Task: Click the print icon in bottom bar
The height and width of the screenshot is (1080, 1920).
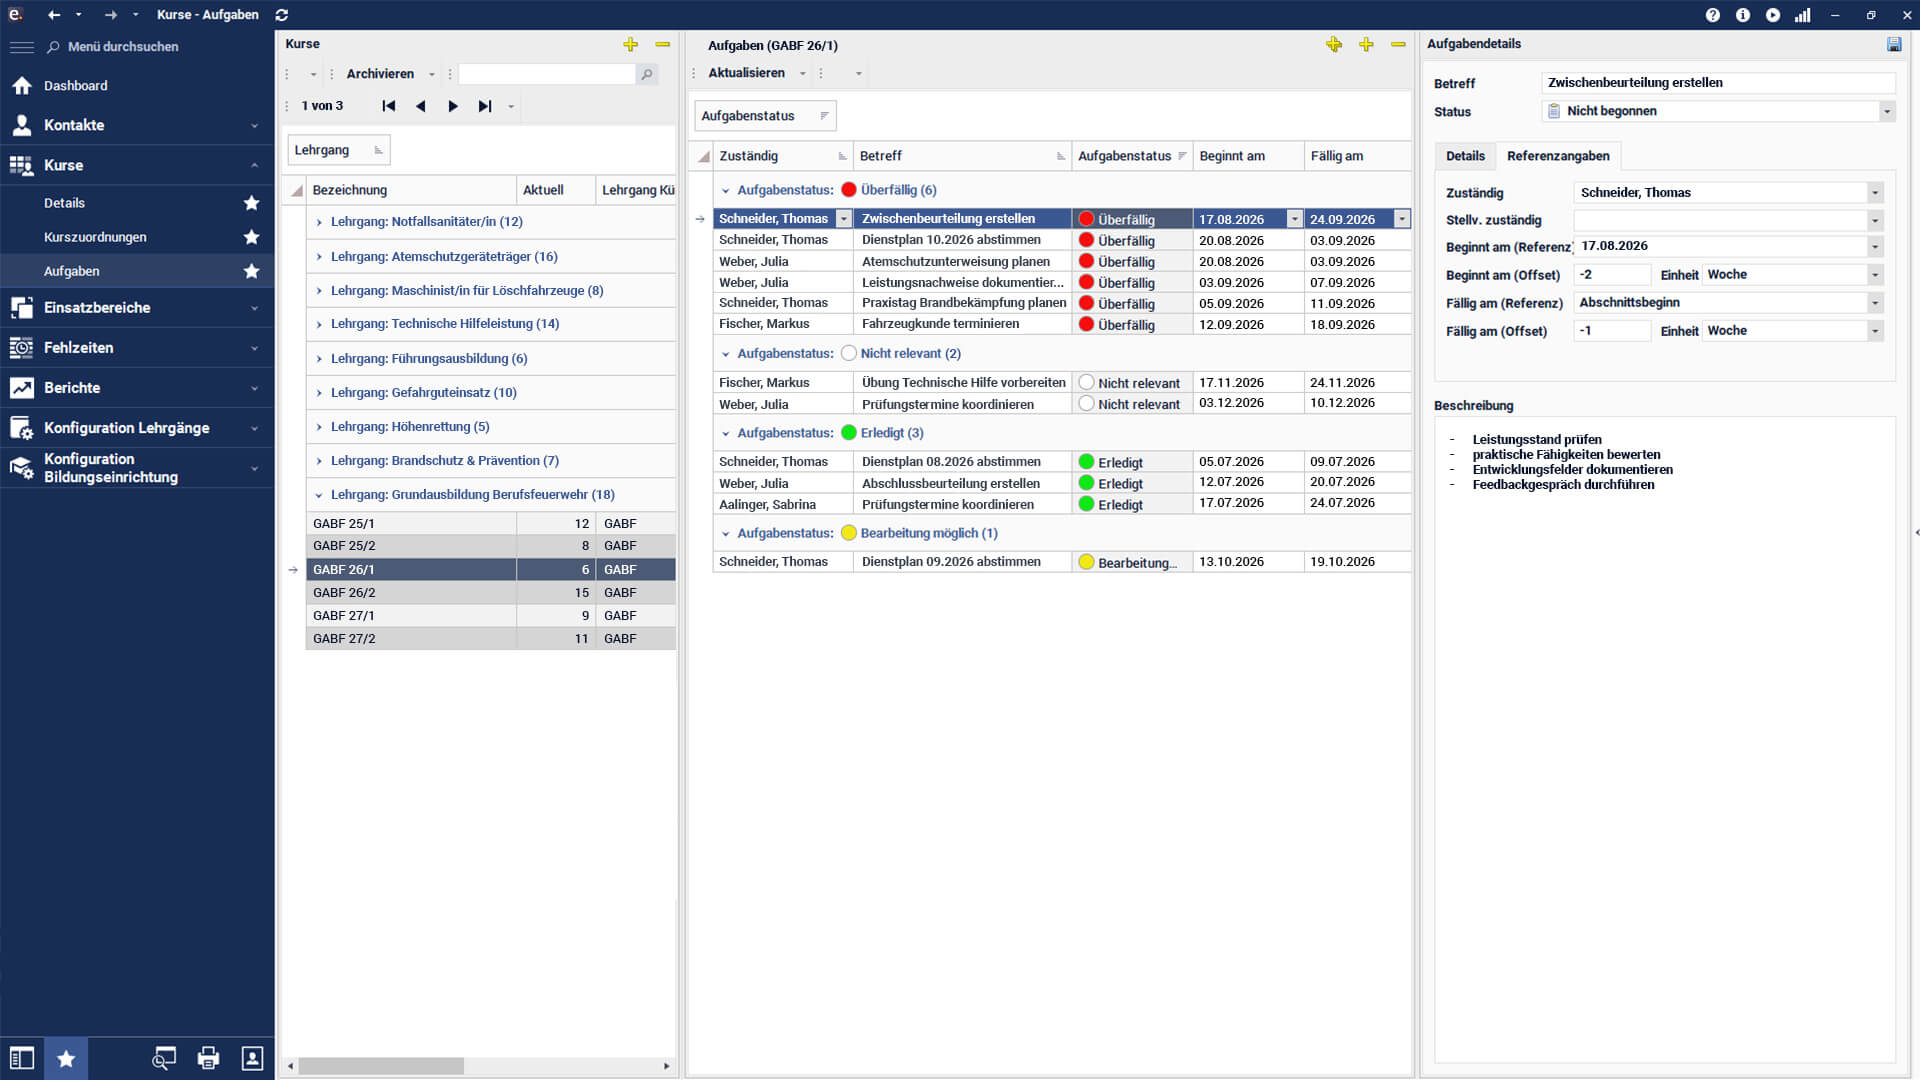Action: pyautogui.click(x=208, y=1058)
